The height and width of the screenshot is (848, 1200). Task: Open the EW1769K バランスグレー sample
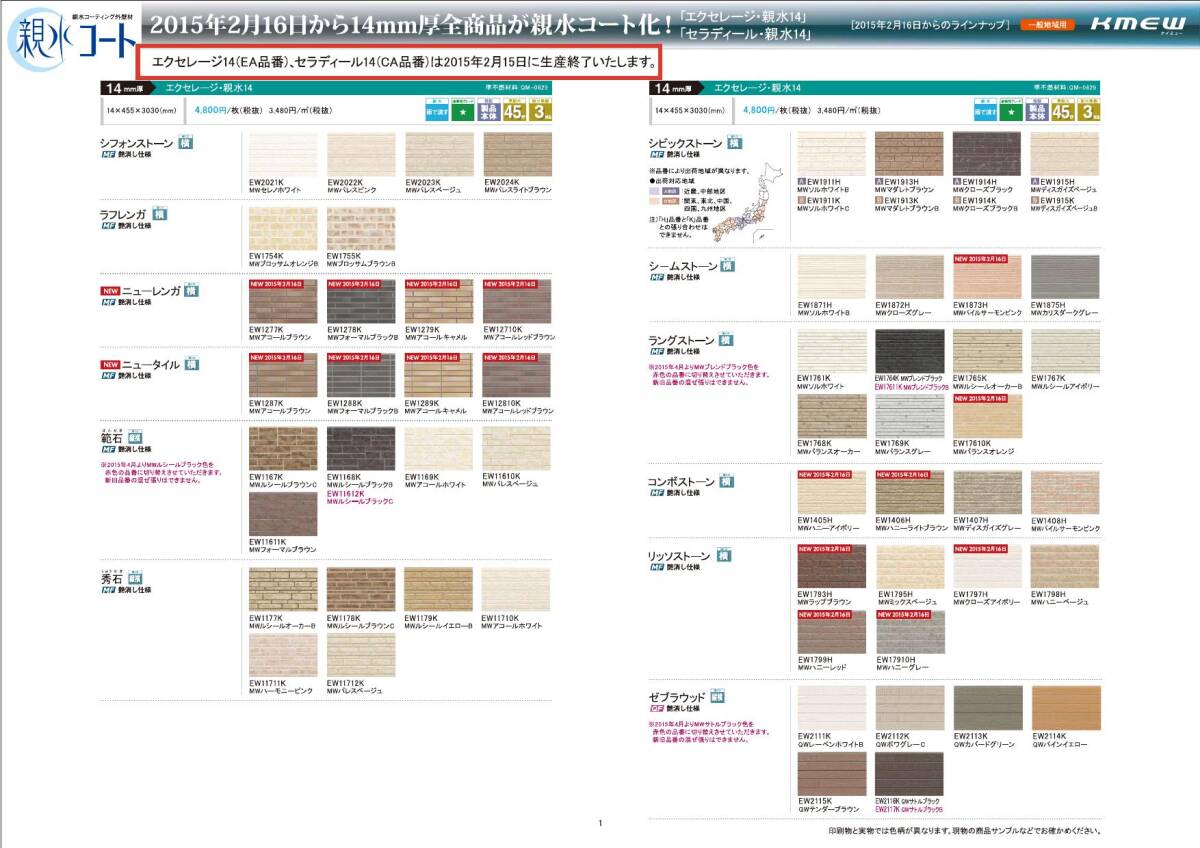(909, 417)
